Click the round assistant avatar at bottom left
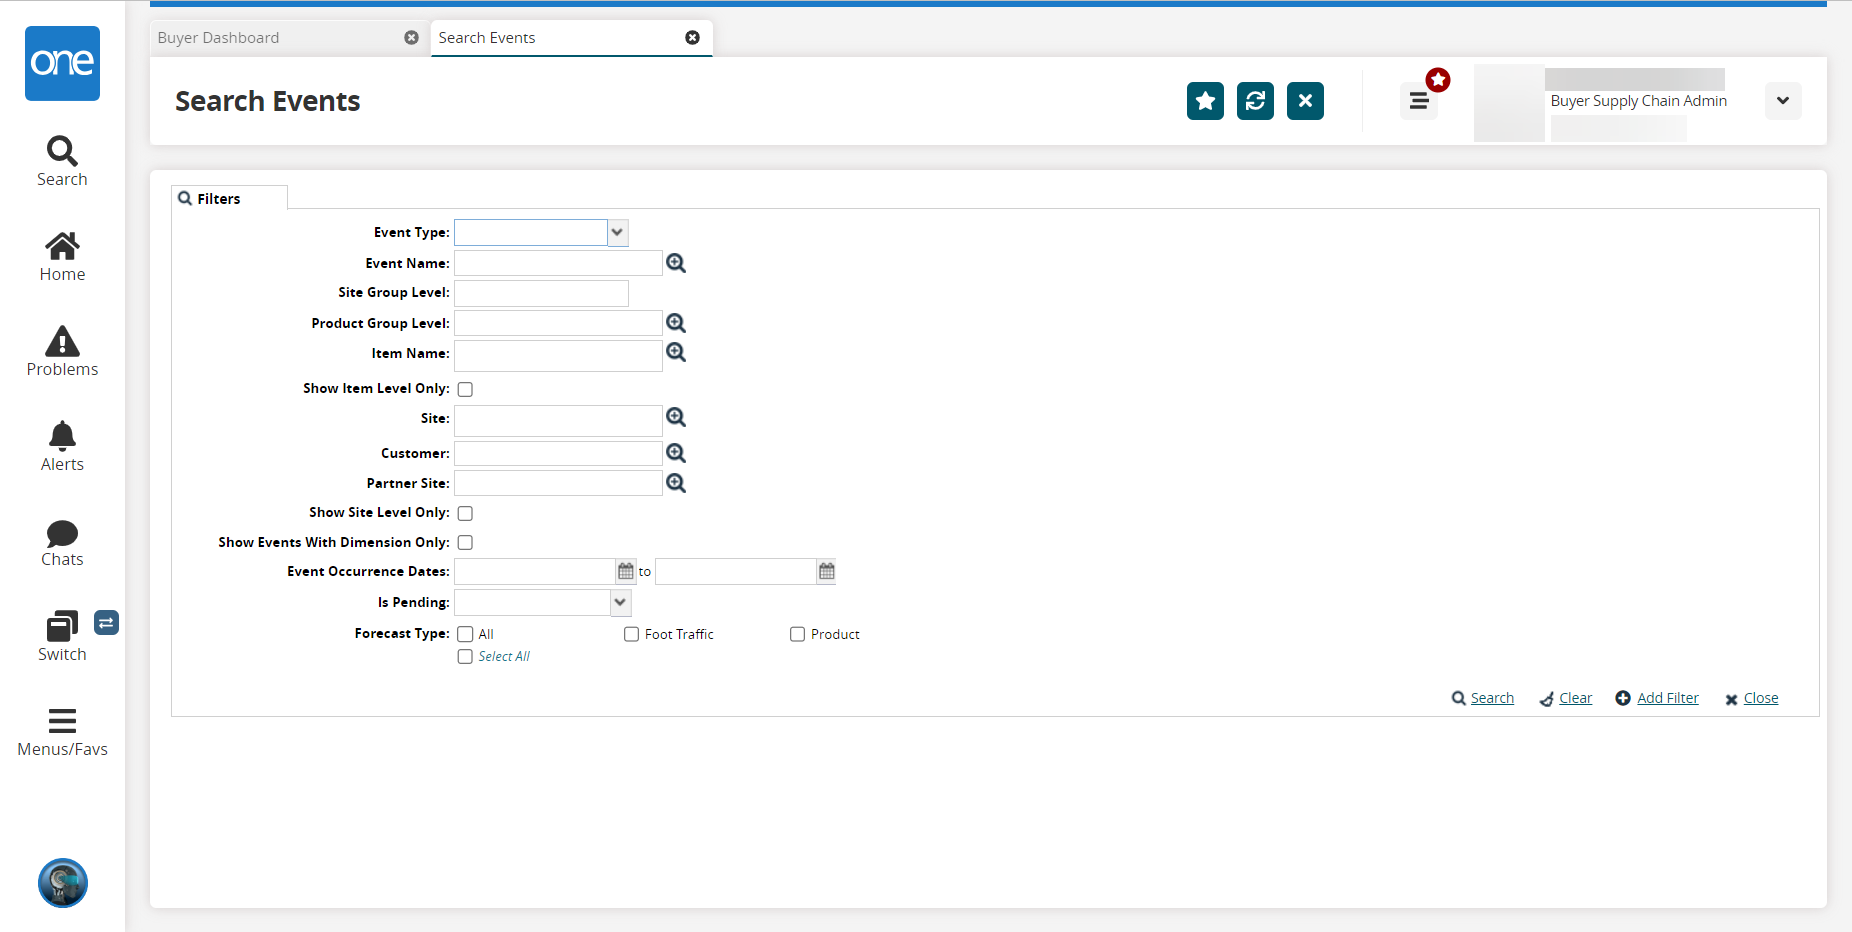Screen dimensions: 1852x932 (63, 883)
